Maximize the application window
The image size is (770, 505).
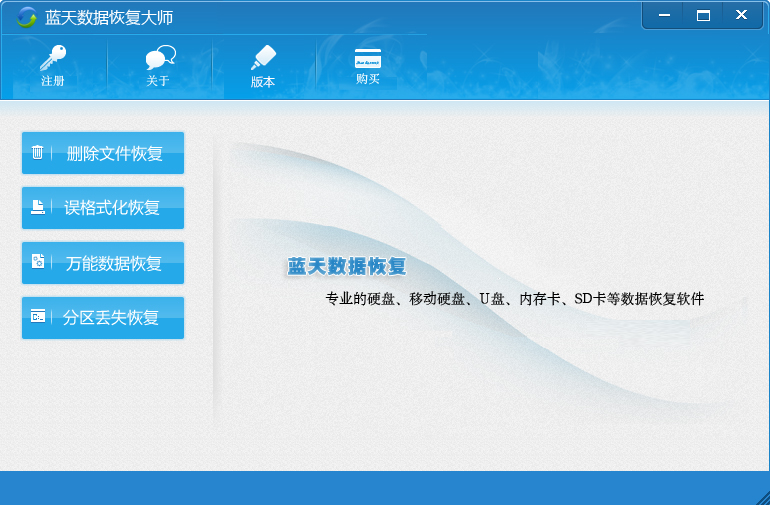click(x=703, y=15)
